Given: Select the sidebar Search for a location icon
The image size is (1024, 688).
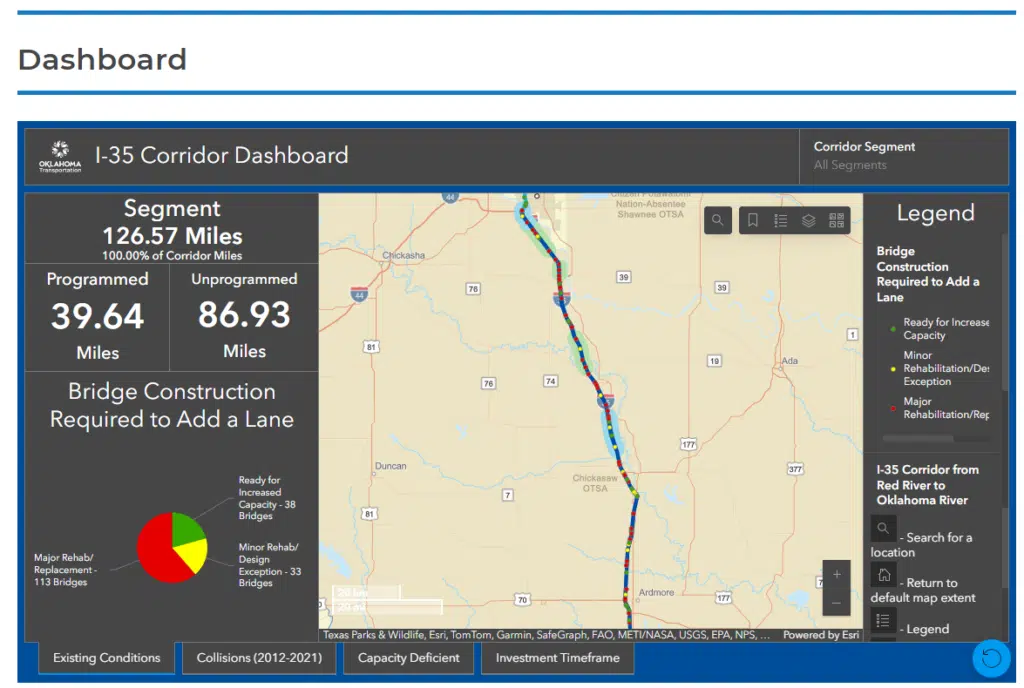Looking at the screenshot, I should tap(883, 528).
